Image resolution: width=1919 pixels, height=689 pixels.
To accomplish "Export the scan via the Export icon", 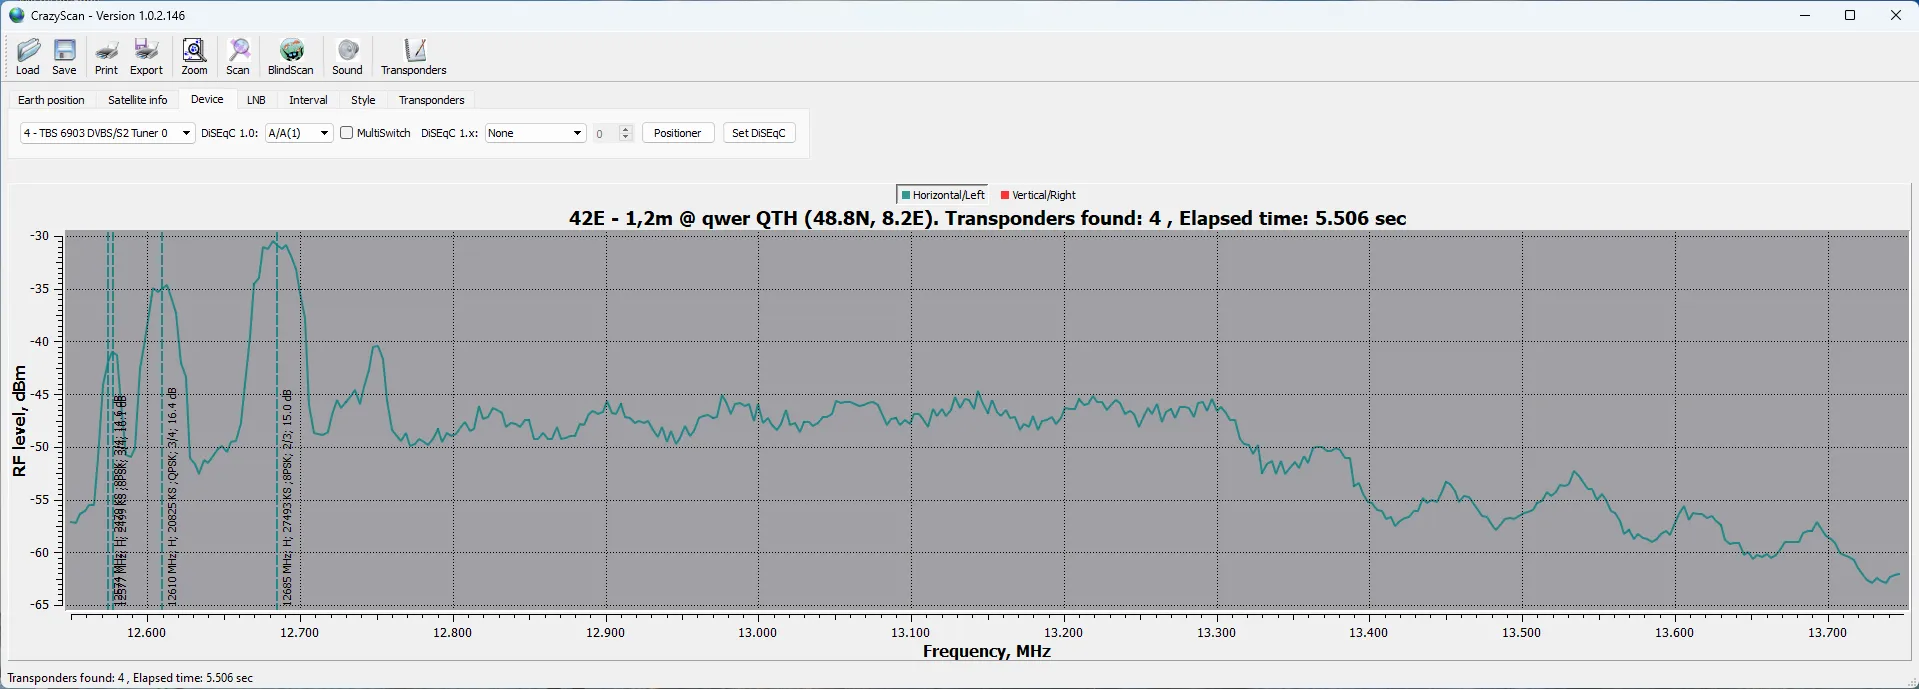I will click(x=146, y=56).
